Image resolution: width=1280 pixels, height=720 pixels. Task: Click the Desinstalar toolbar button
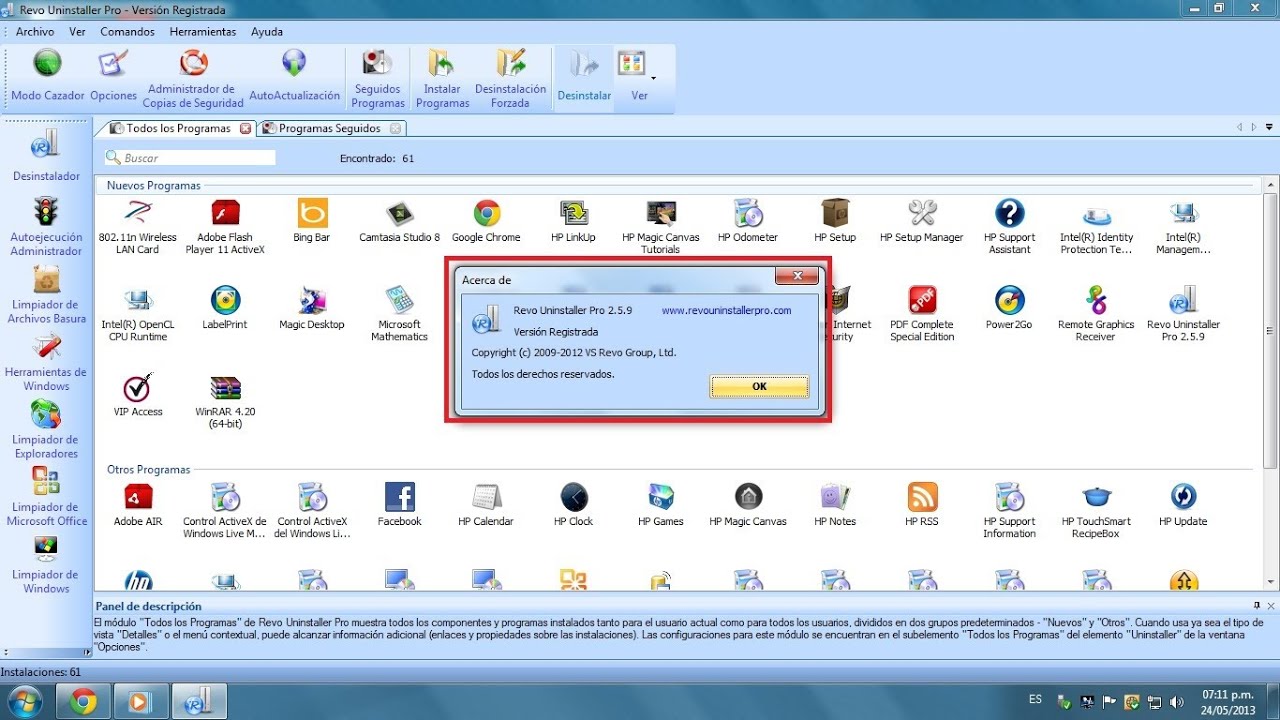pyautogui.click(x=584, y=76)
